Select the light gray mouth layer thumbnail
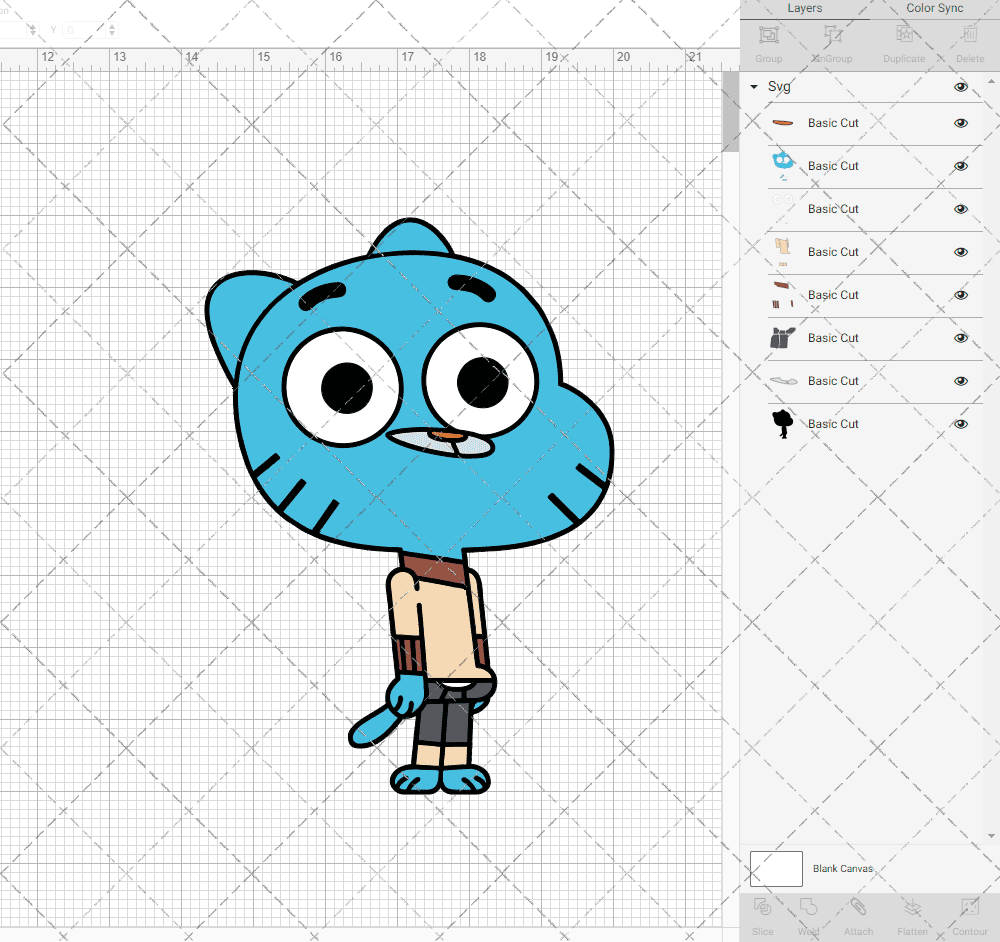This screenshot has width=1000, height=942. [783, 381]
